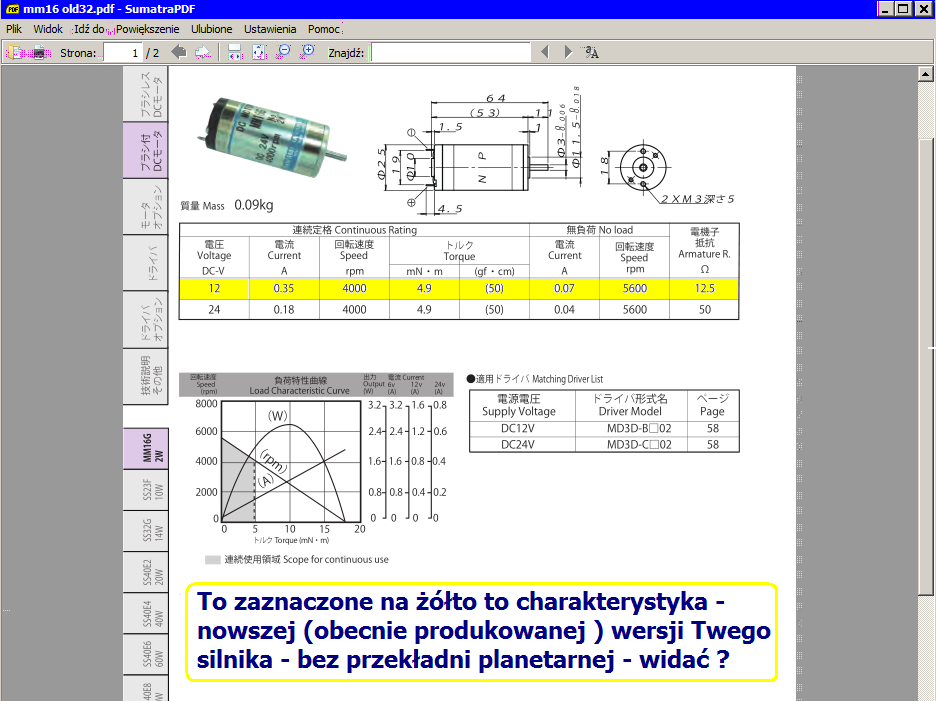Click driver model MD3D-C□02
The width and height of the screenshot is (936, 701).
pyautogui.click(x=639, y=444)
